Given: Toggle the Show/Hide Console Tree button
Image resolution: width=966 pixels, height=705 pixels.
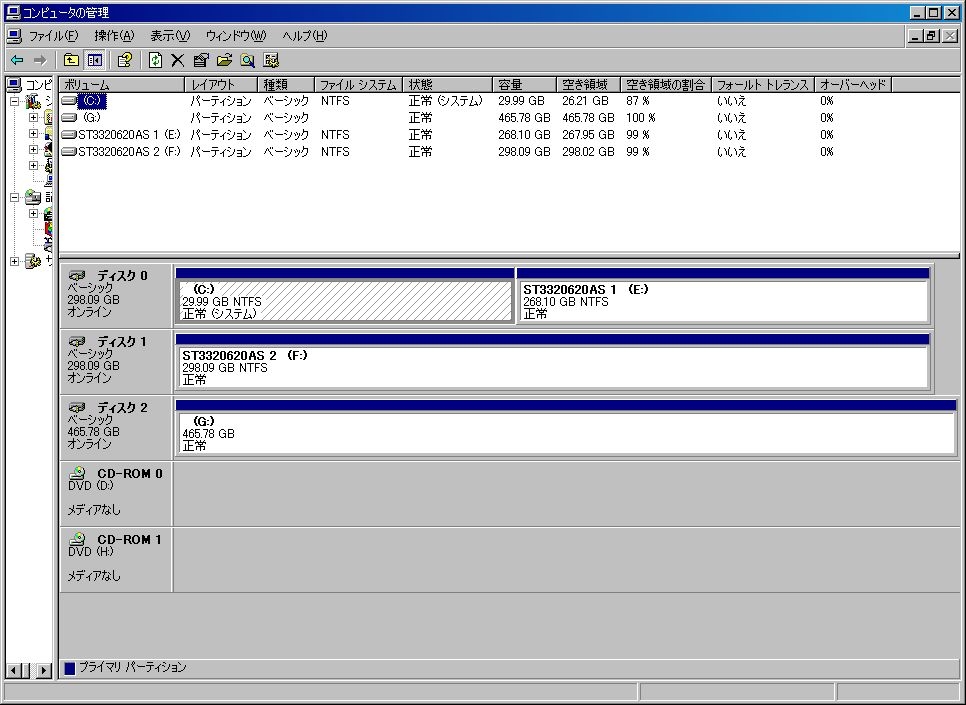Looking at the screenshot, I should point(95,60).
